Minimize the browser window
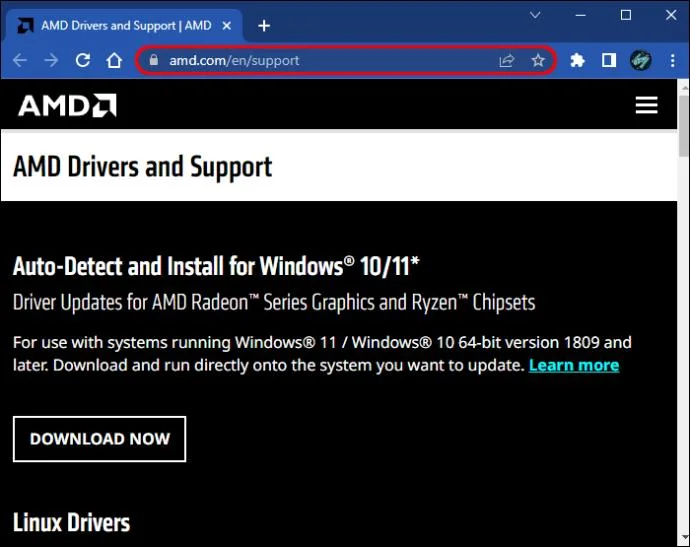Image resolution: width=690 pixels, height=547 pixels. coord(580,15)
